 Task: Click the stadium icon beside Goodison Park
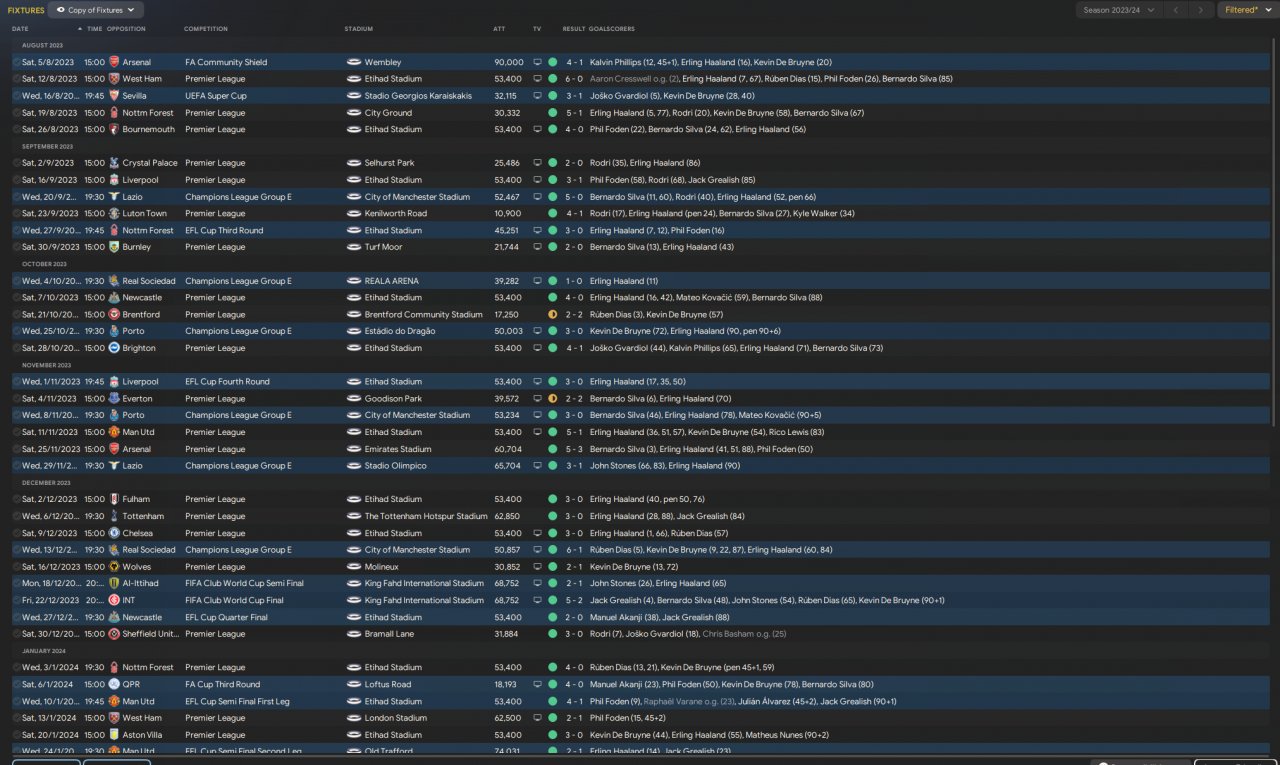coord(353,398)
